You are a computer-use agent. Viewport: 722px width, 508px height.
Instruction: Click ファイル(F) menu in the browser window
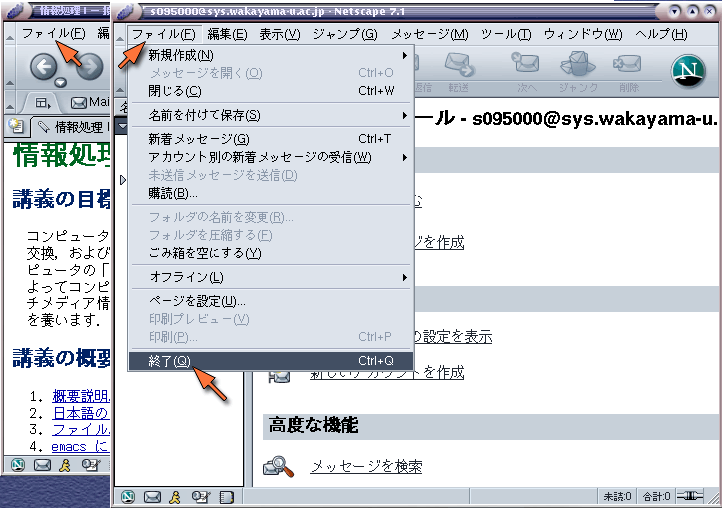[x=53, y=33]
